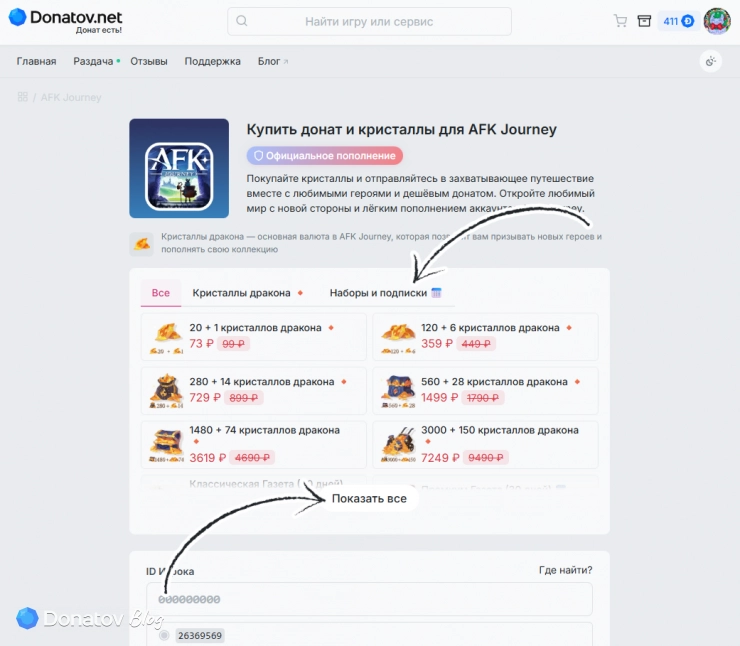Open the 411 balance coin badge
Image resolution: width=740 pixels, height=646 pixels.
pyautogui.click(x=678, y=21)
